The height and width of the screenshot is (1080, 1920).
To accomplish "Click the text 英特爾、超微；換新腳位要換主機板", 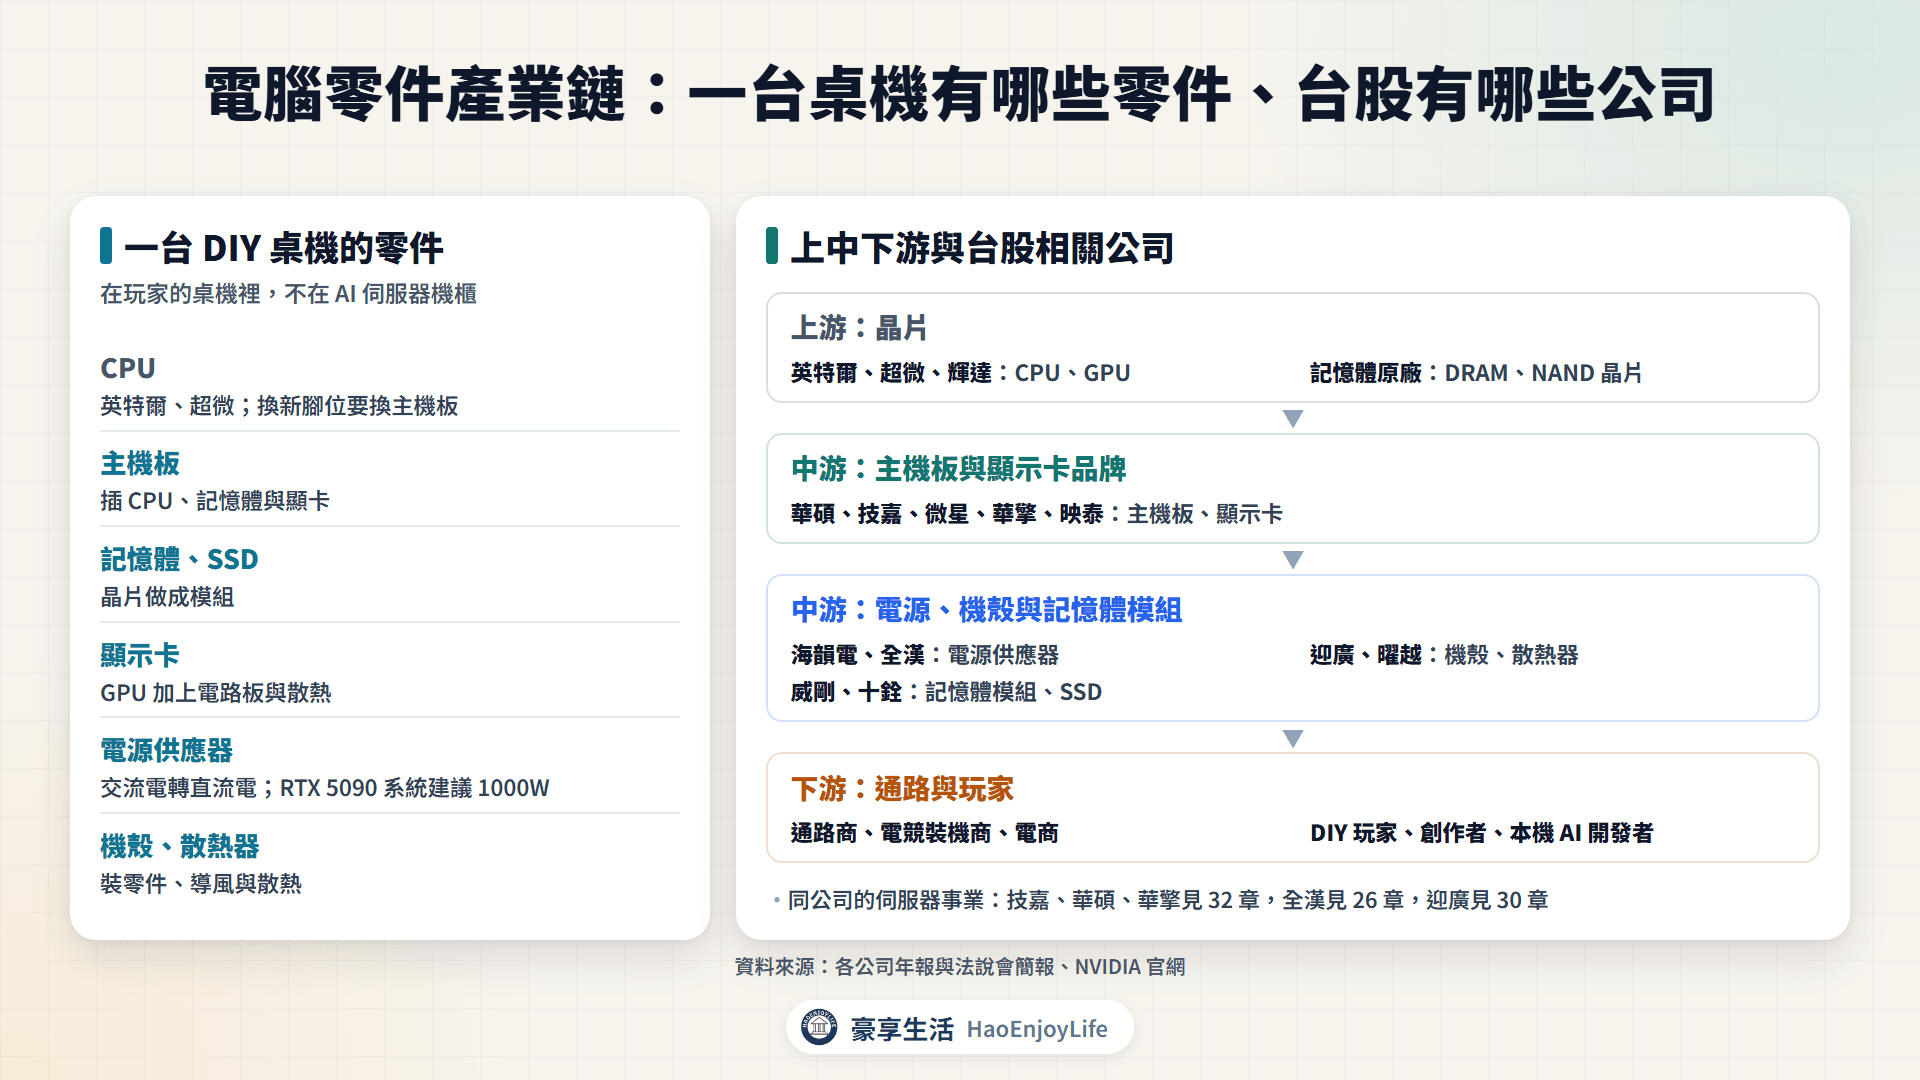I will click(279, 406).
